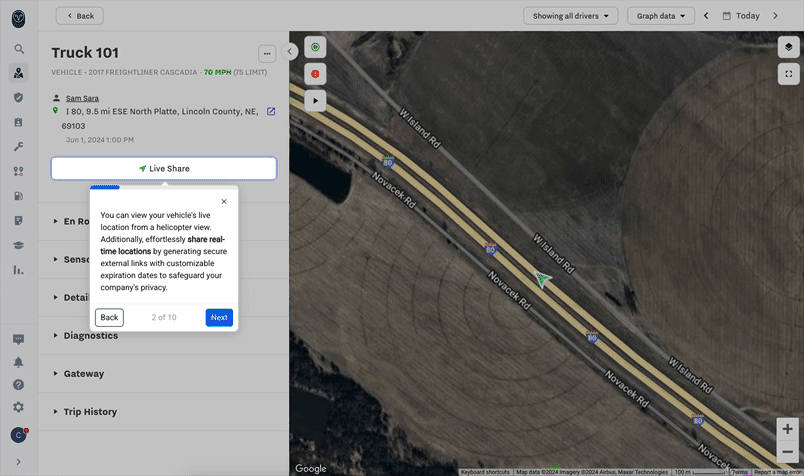This screenshot has width=804, height=476.
Task: Click the map layers icon
Action: (x=788, y=47)
